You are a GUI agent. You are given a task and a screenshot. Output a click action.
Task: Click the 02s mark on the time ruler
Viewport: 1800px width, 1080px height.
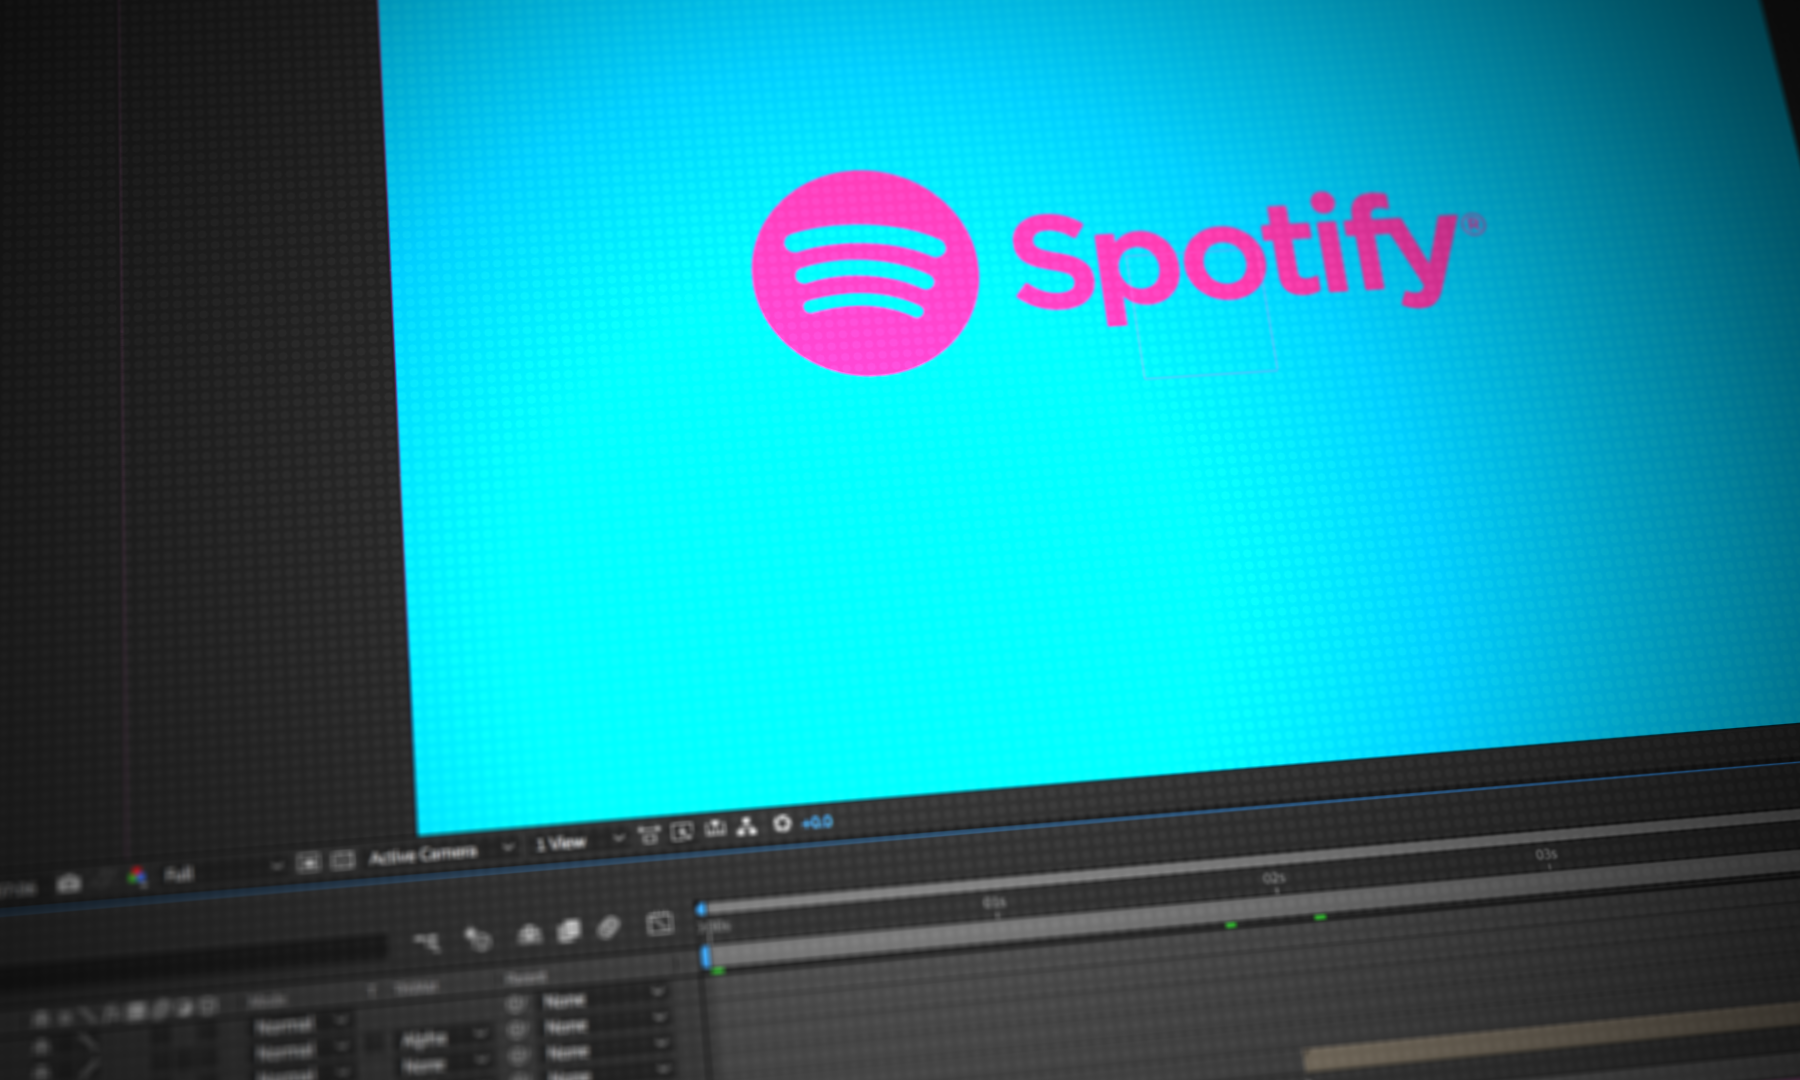coord(1273,878)
